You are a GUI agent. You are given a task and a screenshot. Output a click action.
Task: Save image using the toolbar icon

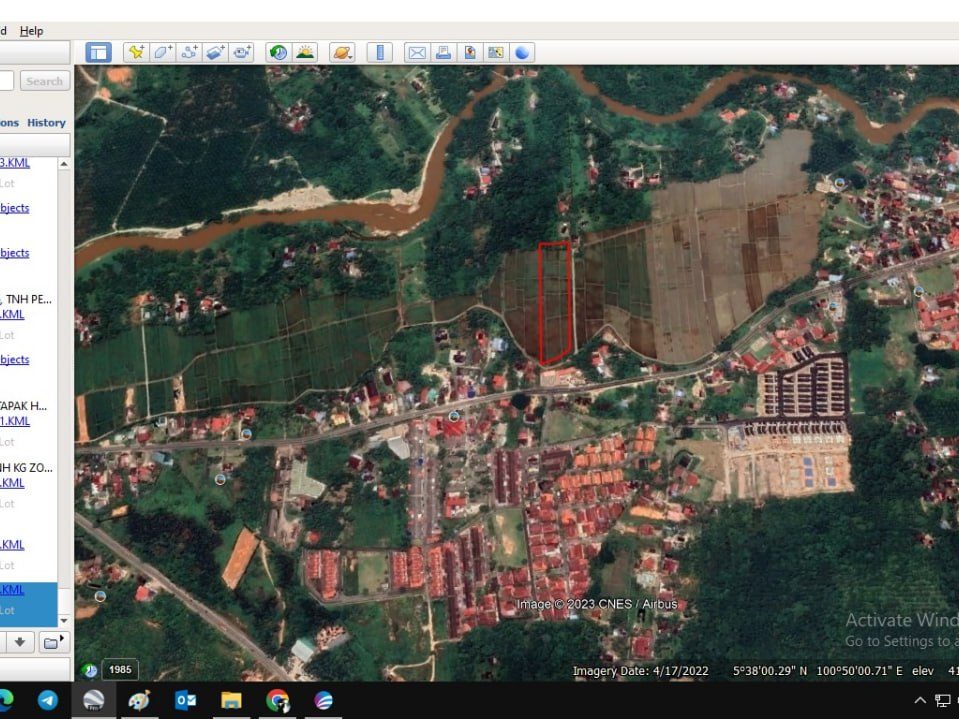(x=470, y=53)
